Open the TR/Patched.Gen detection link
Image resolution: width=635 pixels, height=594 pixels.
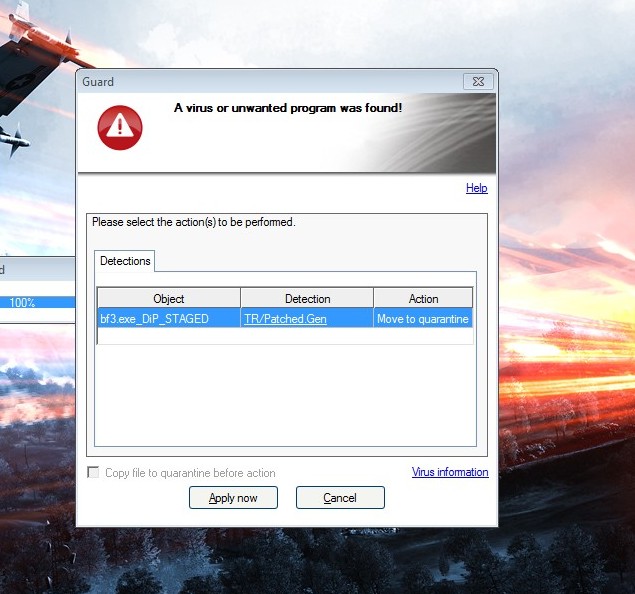click(285, 319)
